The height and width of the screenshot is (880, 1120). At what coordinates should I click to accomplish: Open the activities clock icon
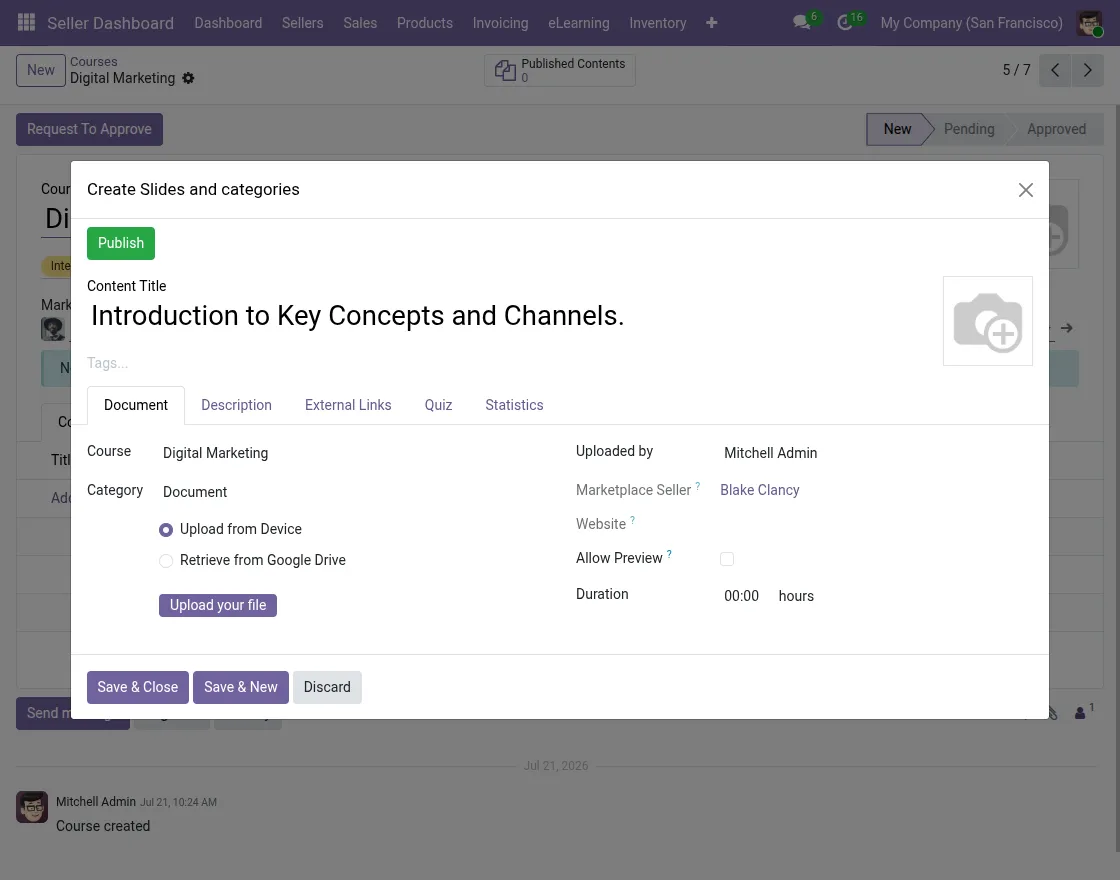point(845,23)
